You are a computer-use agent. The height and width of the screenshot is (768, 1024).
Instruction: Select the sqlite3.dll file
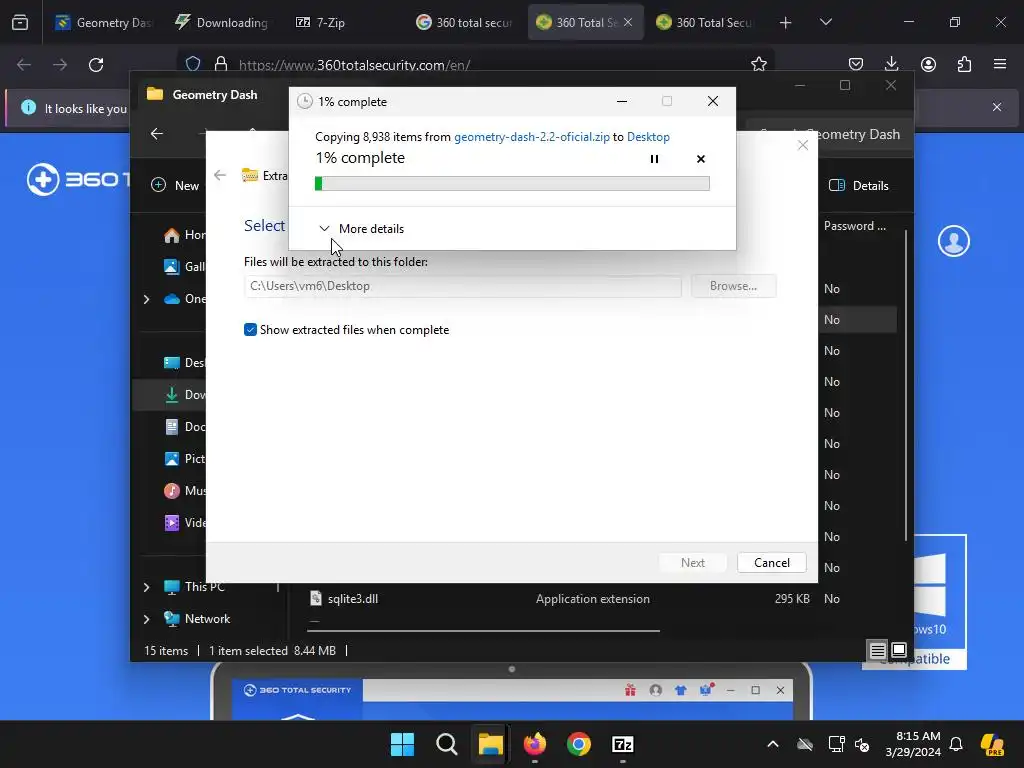[x=353, y=599]
